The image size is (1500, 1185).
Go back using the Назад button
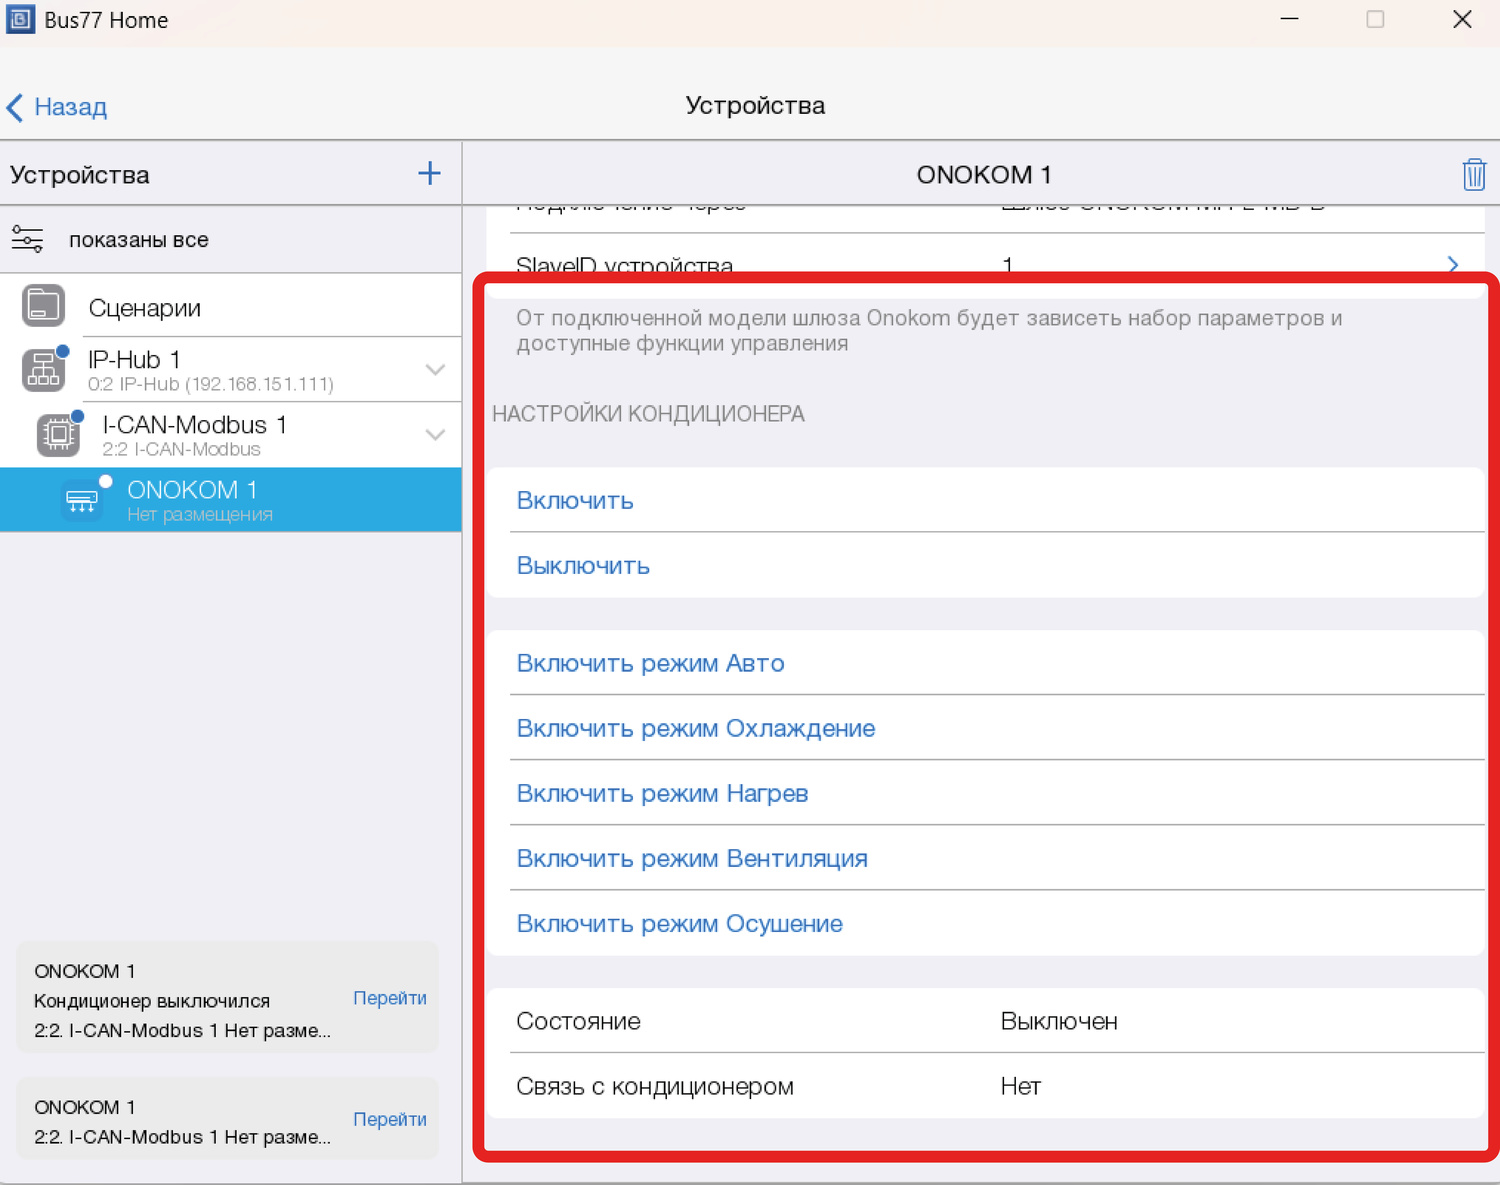coord(58,107)
